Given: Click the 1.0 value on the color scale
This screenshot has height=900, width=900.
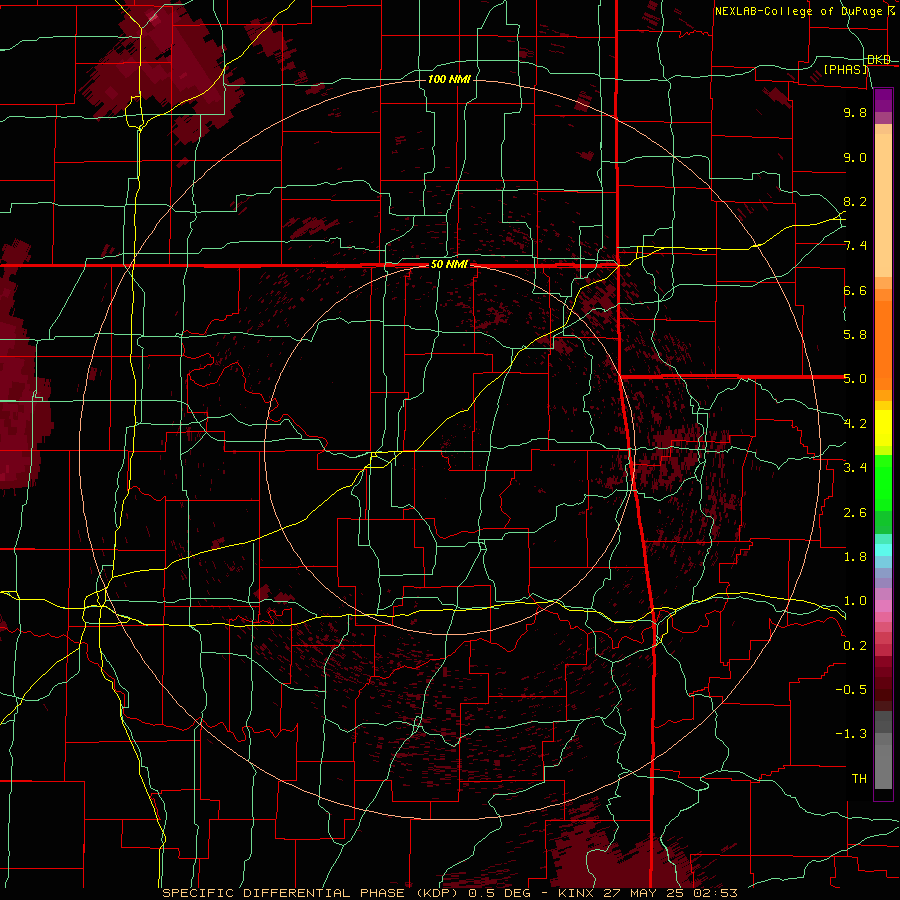Looking at the screenshot, I should 855,601.
